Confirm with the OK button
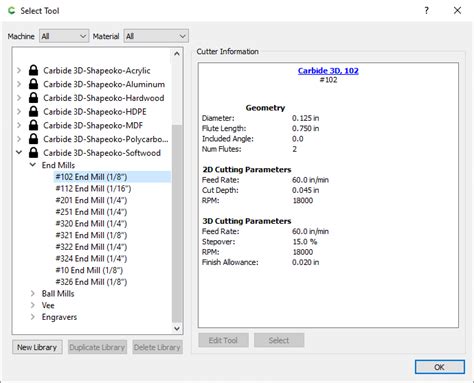This screenshot has height=383, width=474. coord(440,367)
